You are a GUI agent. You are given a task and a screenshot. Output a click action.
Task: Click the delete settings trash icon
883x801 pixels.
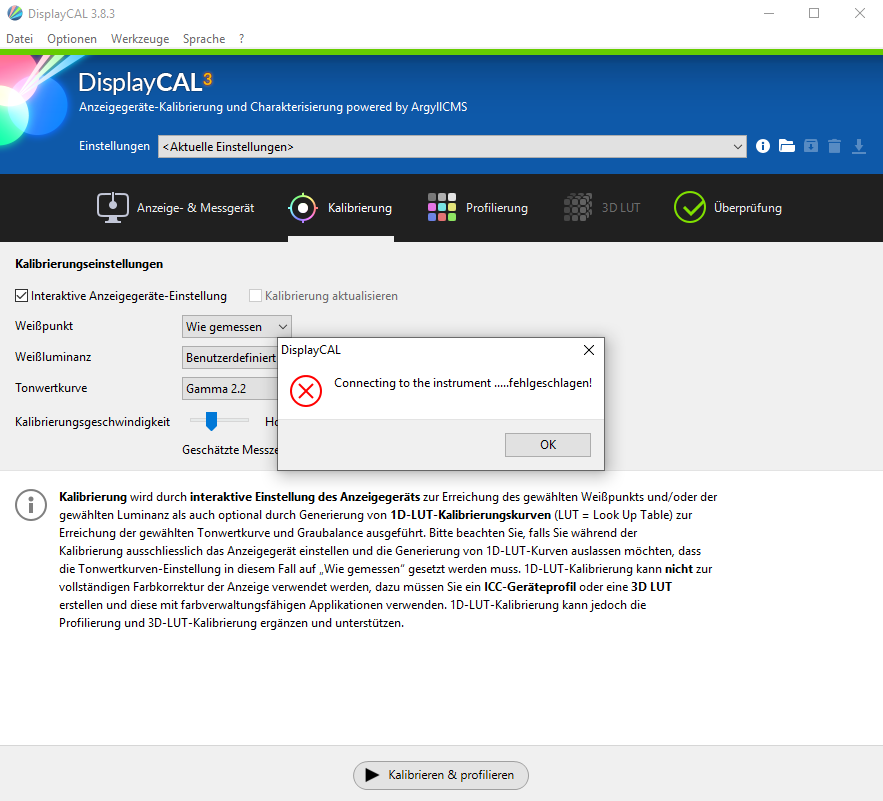[x=835, y=146]
